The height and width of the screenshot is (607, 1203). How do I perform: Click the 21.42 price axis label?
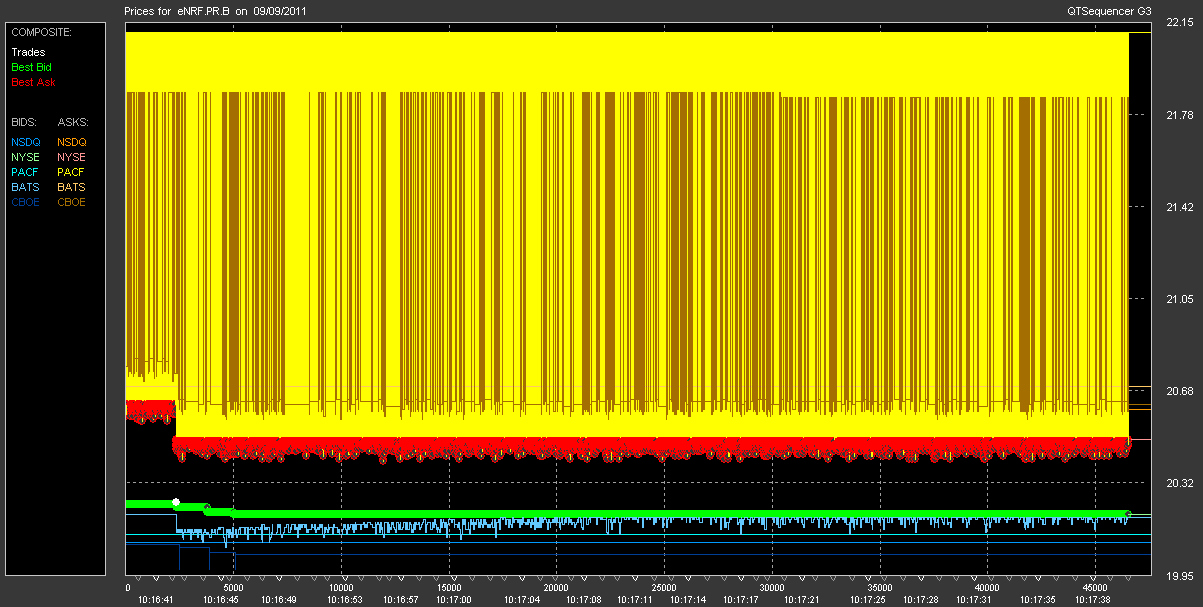[x=1180, y=208]
